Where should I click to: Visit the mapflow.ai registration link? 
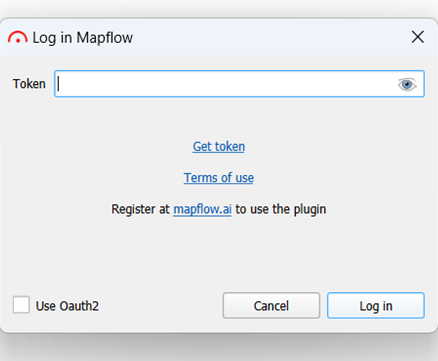202,209
